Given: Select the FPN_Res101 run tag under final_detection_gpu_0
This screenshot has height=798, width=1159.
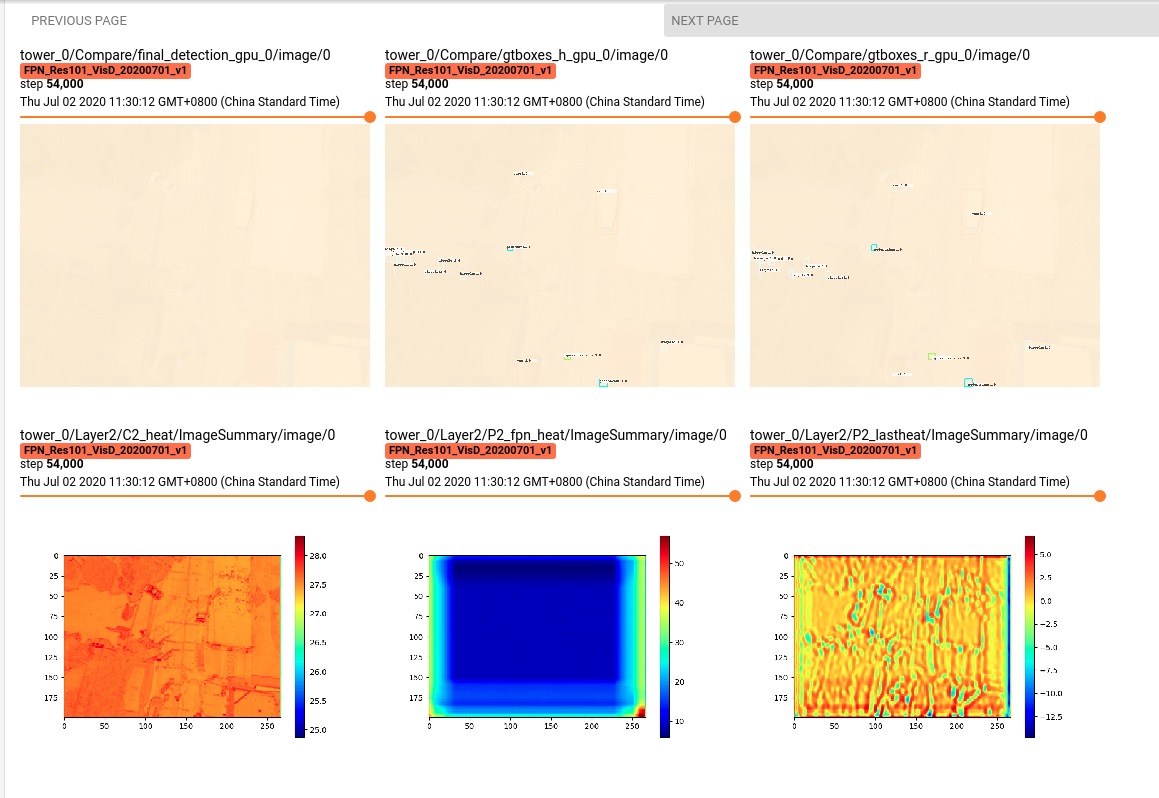Looking at the screenshot, I should pyautogui.click(x=104, y=70).
